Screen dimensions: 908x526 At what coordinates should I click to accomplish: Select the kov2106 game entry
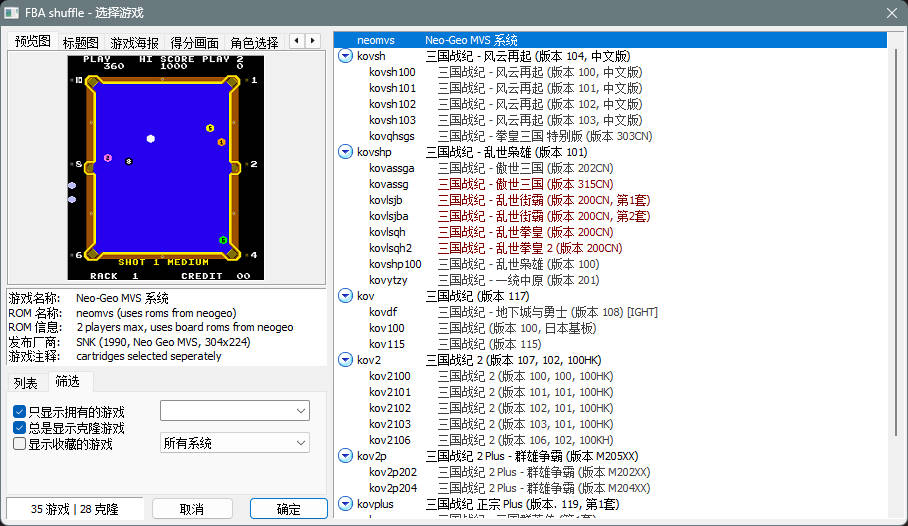coord(610,440)
